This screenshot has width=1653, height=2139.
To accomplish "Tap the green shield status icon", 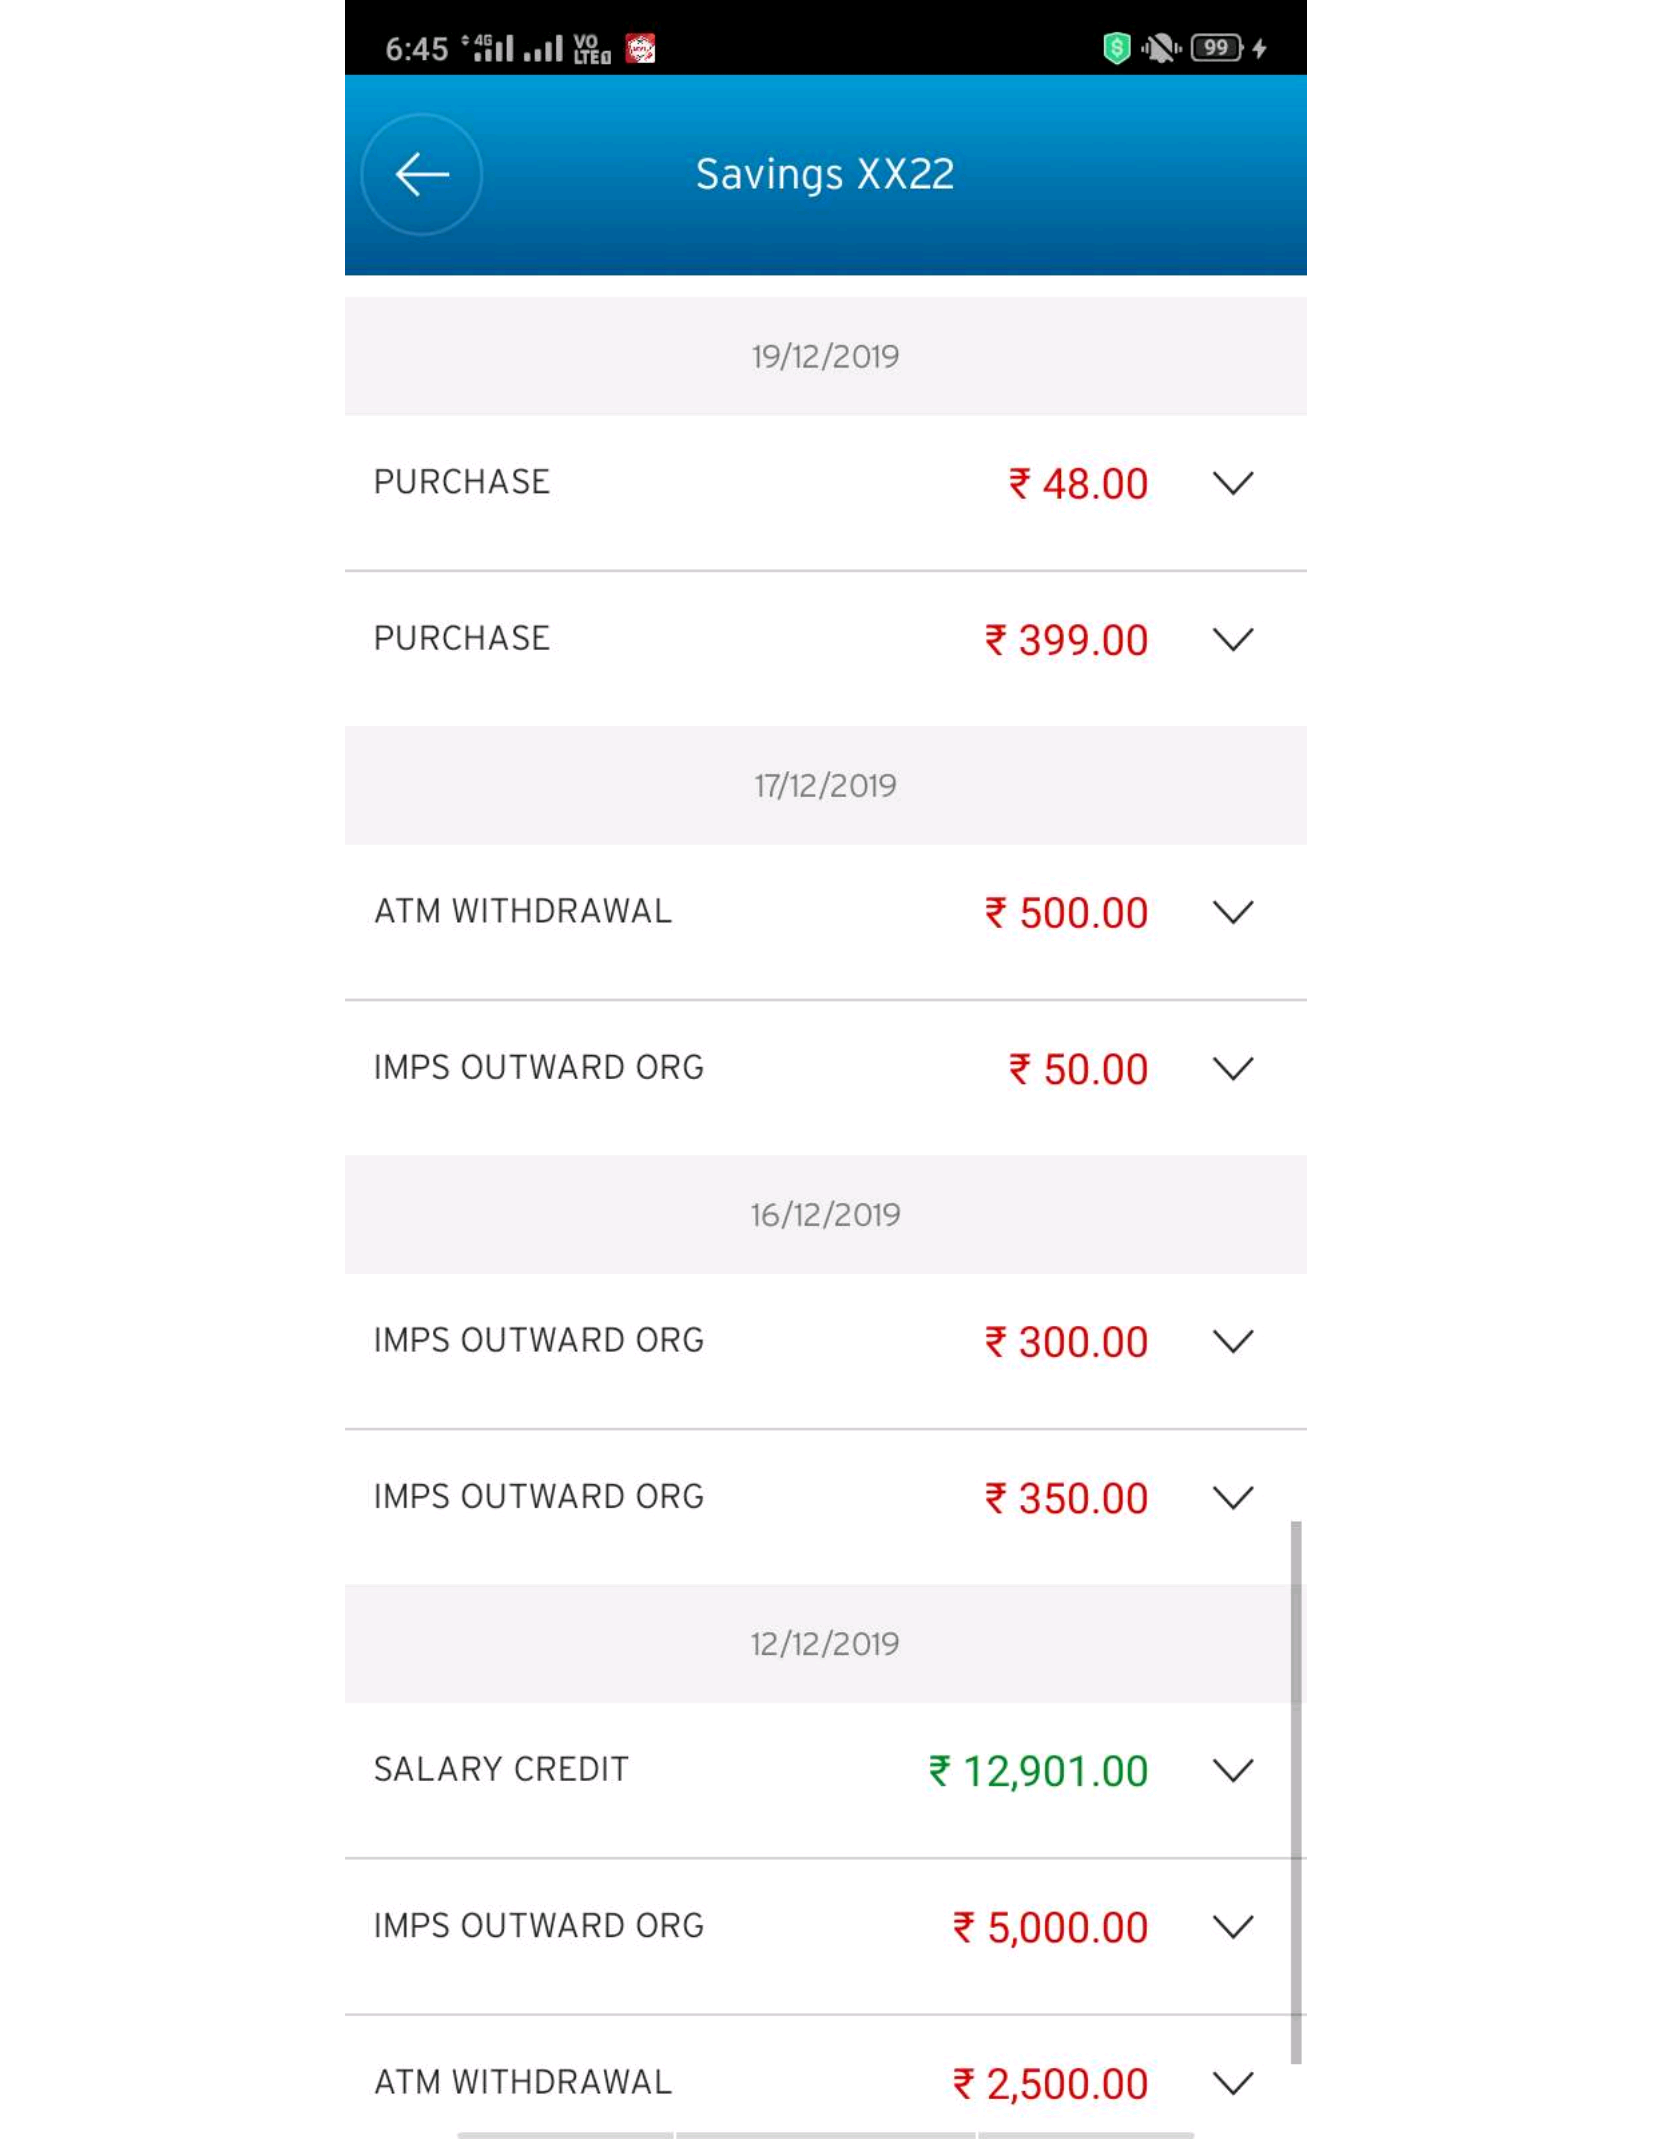I will pyautogui.click(x=1116, y=48).
